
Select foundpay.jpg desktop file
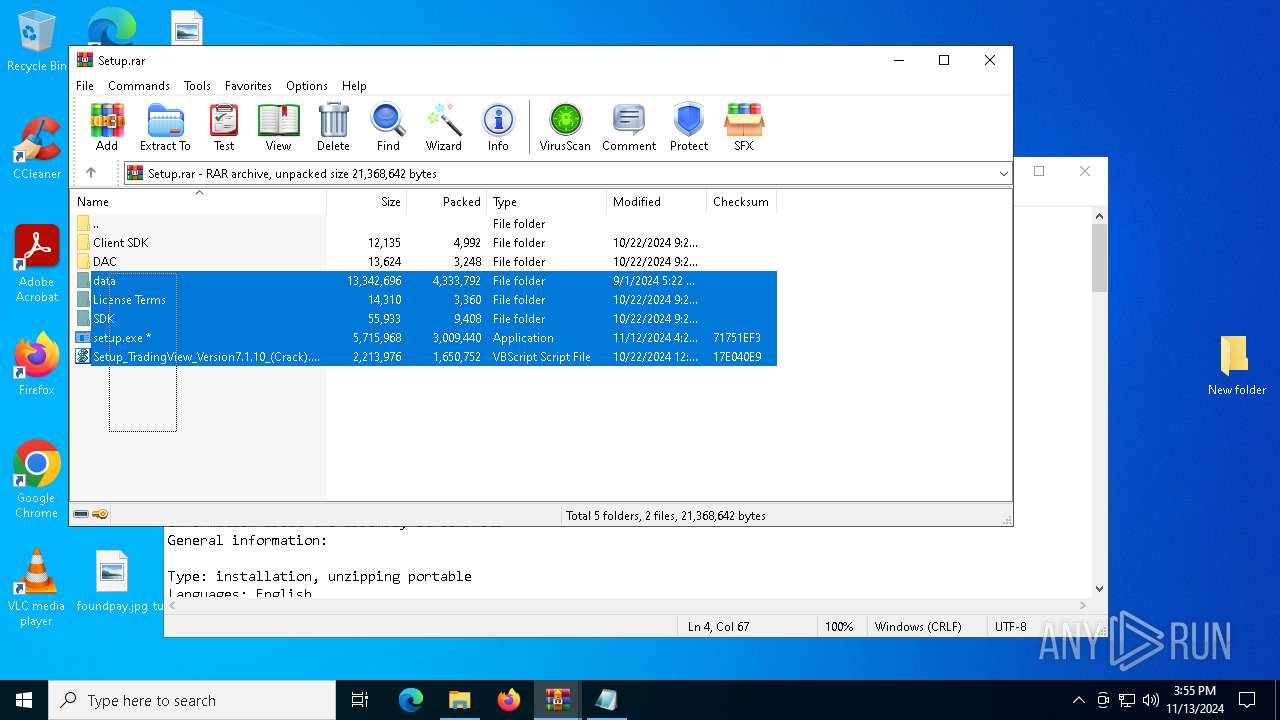coord(112,581)
